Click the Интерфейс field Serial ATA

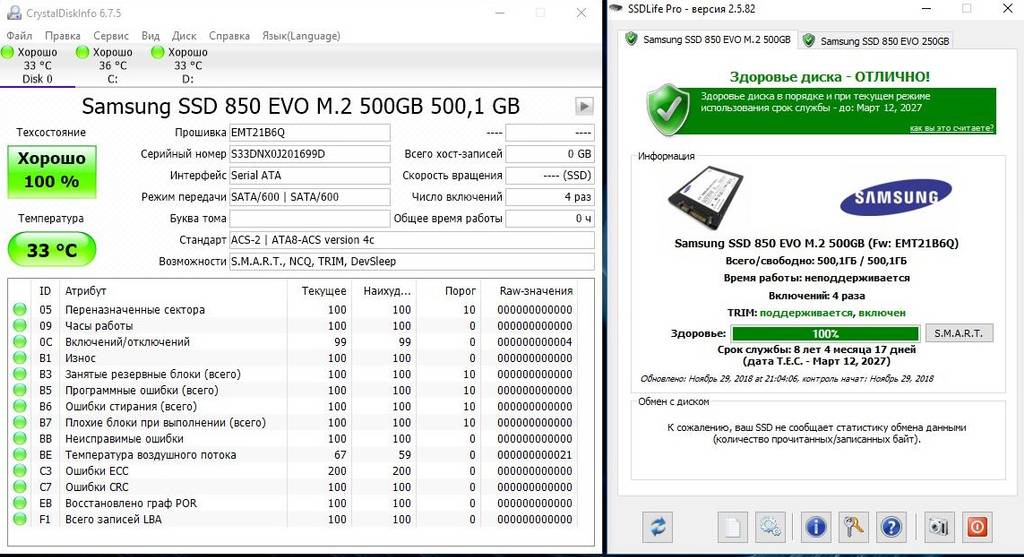click(310, 176)
